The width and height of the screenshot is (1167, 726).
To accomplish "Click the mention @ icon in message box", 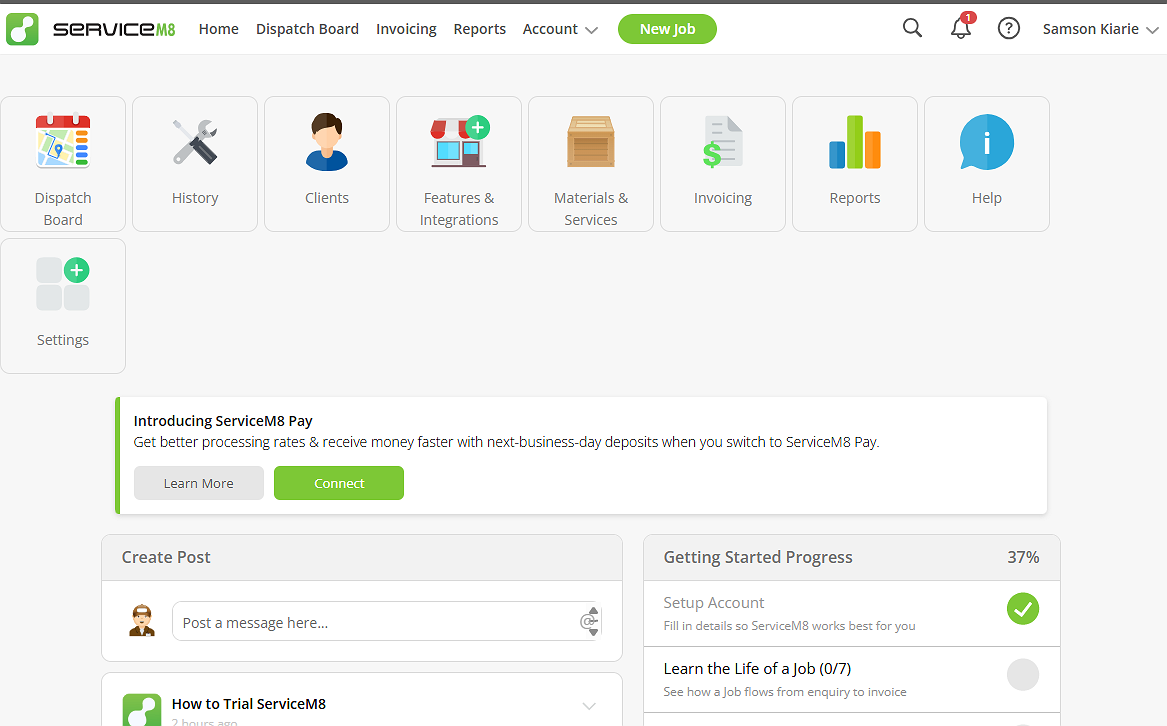I will pos(587,621).
